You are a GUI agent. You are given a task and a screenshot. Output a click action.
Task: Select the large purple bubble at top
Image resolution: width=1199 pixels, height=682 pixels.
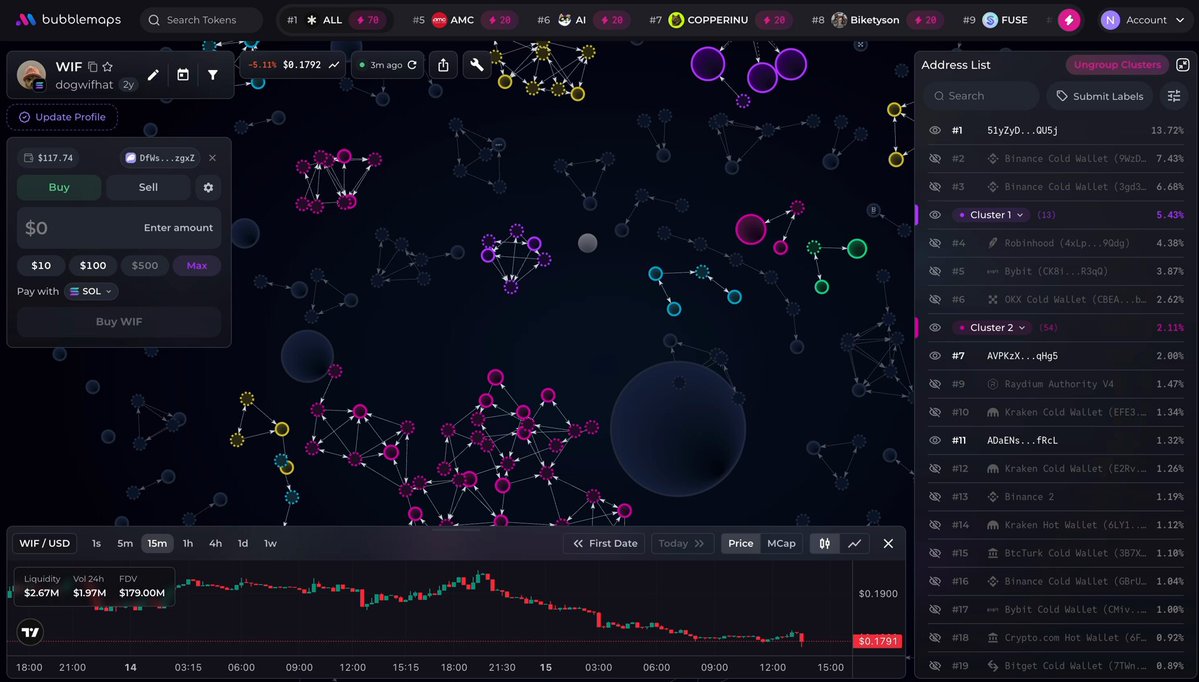(708, 63)
